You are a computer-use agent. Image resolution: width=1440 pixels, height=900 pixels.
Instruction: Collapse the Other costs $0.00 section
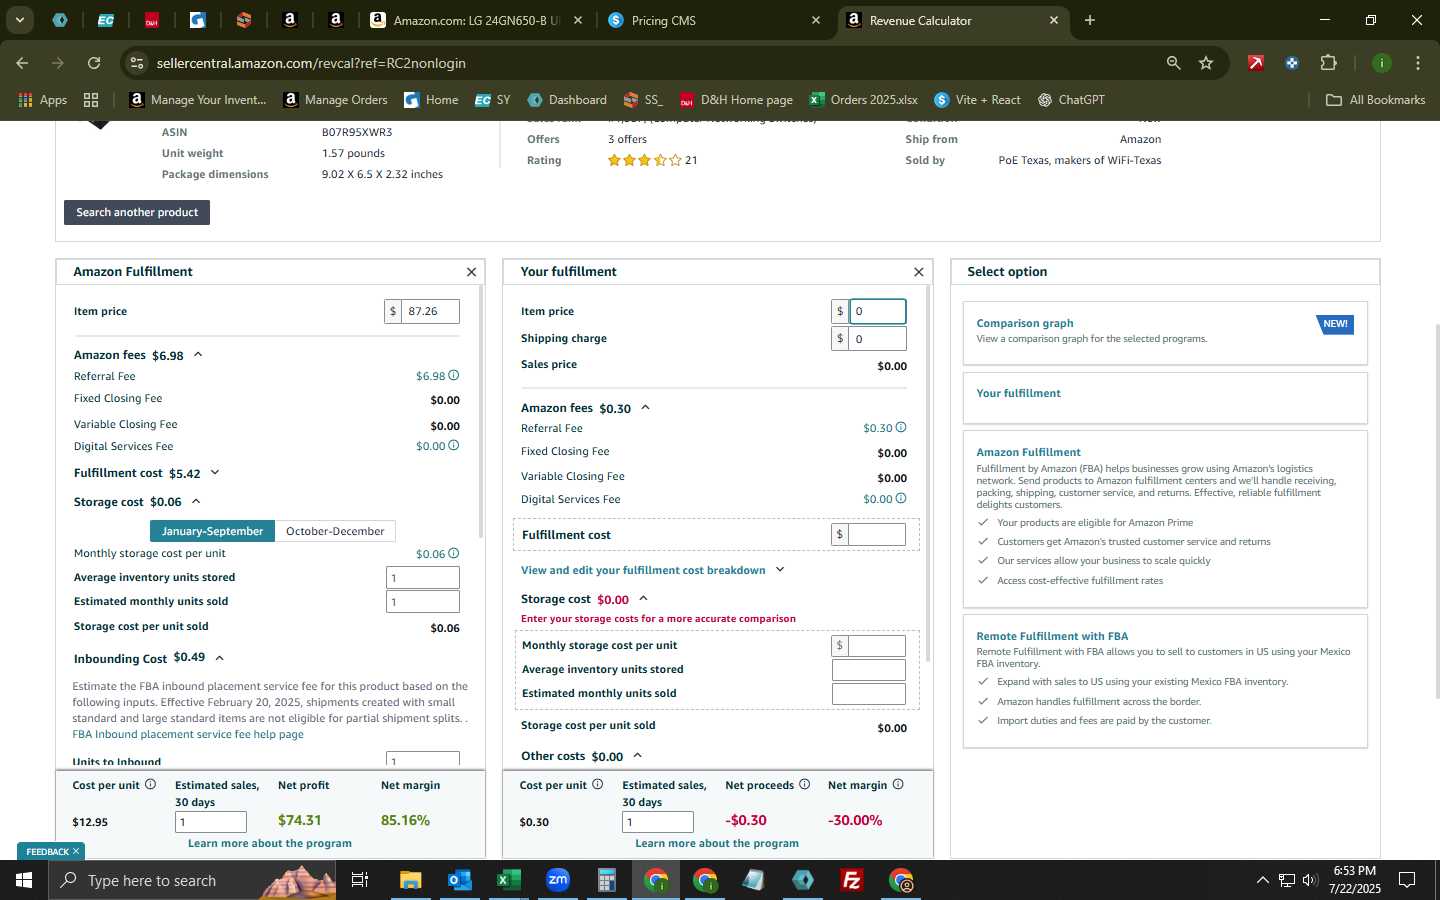point(637,755)
